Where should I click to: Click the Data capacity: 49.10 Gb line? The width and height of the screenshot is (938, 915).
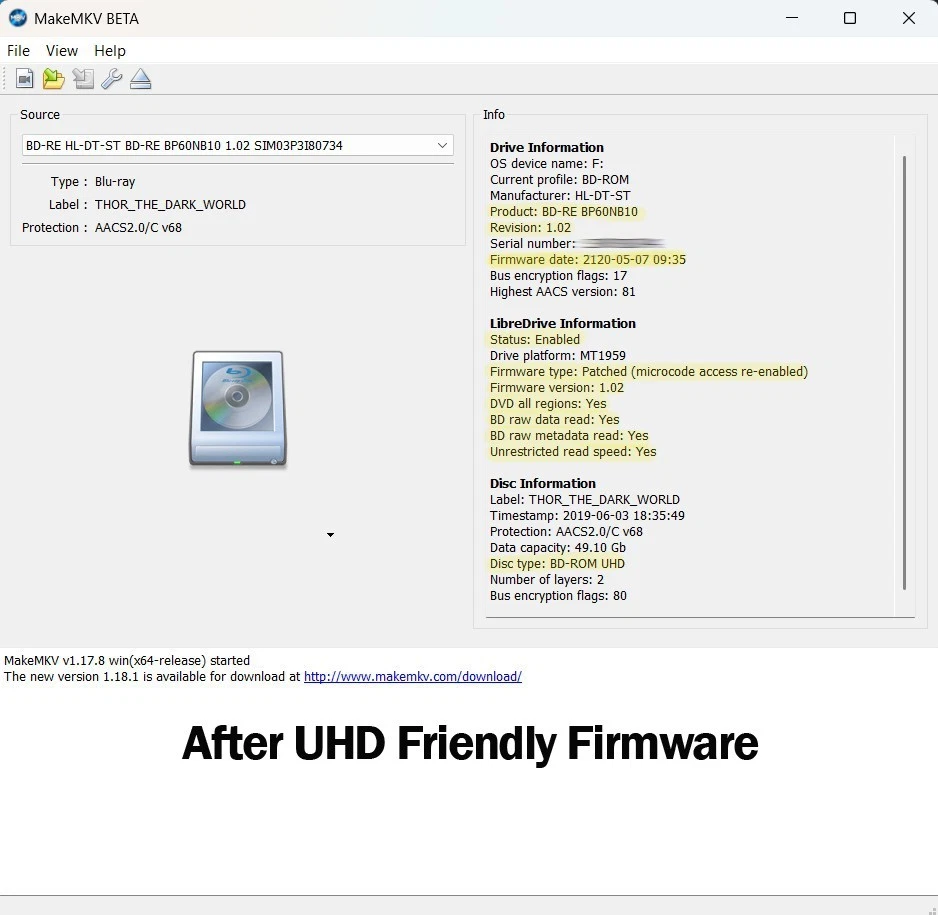558,548
